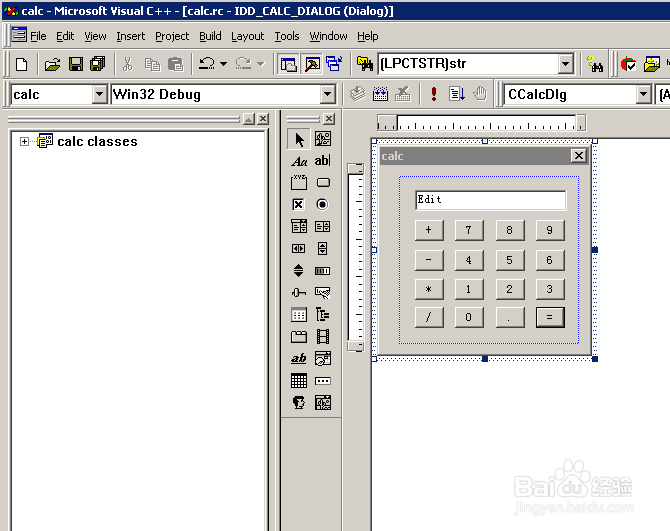Viewport: 670px width, 531px height.
Task: Click the Edit text box in calc dialog
Action: 491,200
